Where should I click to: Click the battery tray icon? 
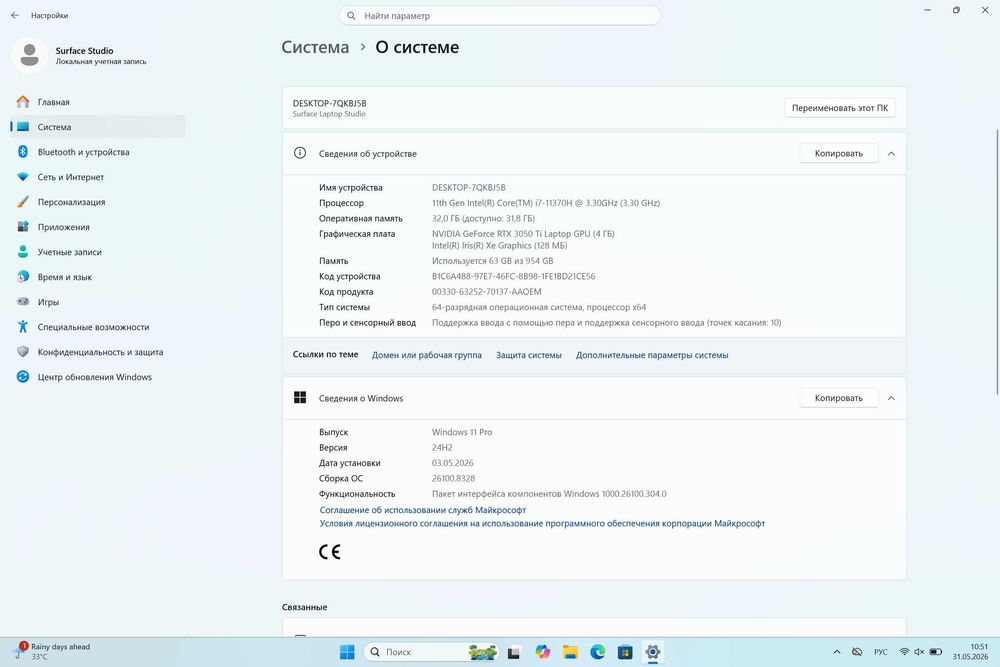tap(936, 652)
